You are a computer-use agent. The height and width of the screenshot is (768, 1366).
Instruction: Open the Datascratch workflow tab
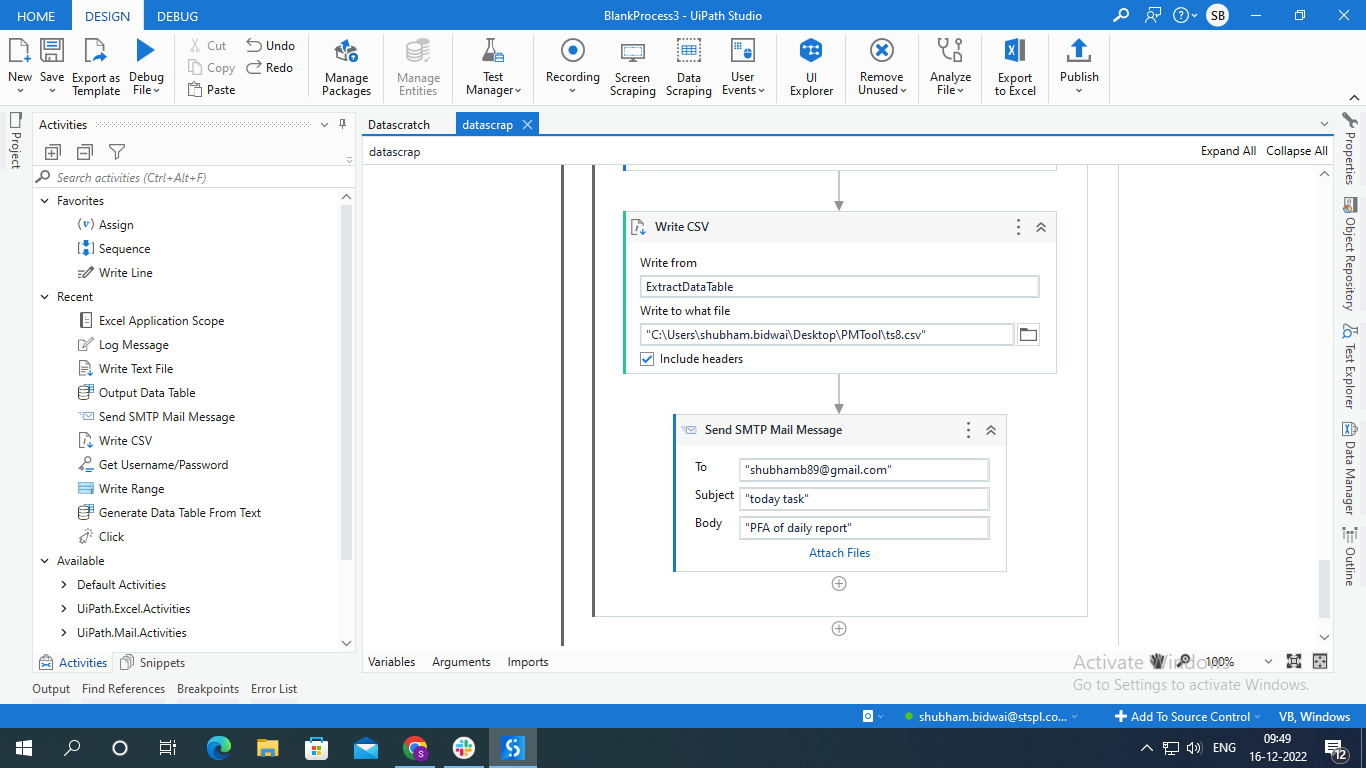coord(399,125)
